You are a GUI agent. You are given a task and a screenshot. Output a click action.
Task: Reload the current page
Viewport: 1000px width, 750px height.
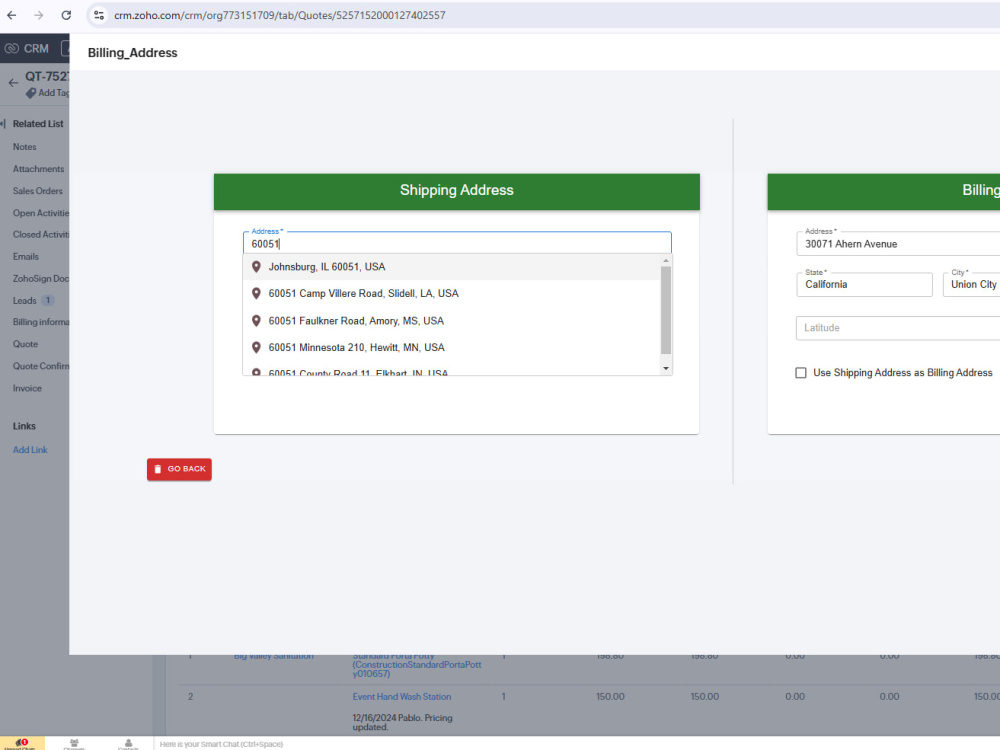(x=66, y=15)
